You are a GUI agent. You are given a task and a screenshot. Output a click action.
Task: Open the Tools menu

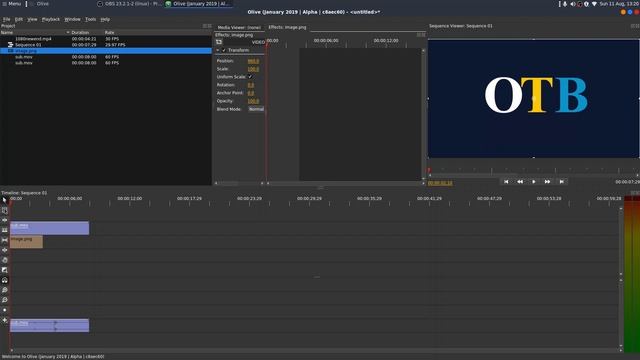(91, 19)
